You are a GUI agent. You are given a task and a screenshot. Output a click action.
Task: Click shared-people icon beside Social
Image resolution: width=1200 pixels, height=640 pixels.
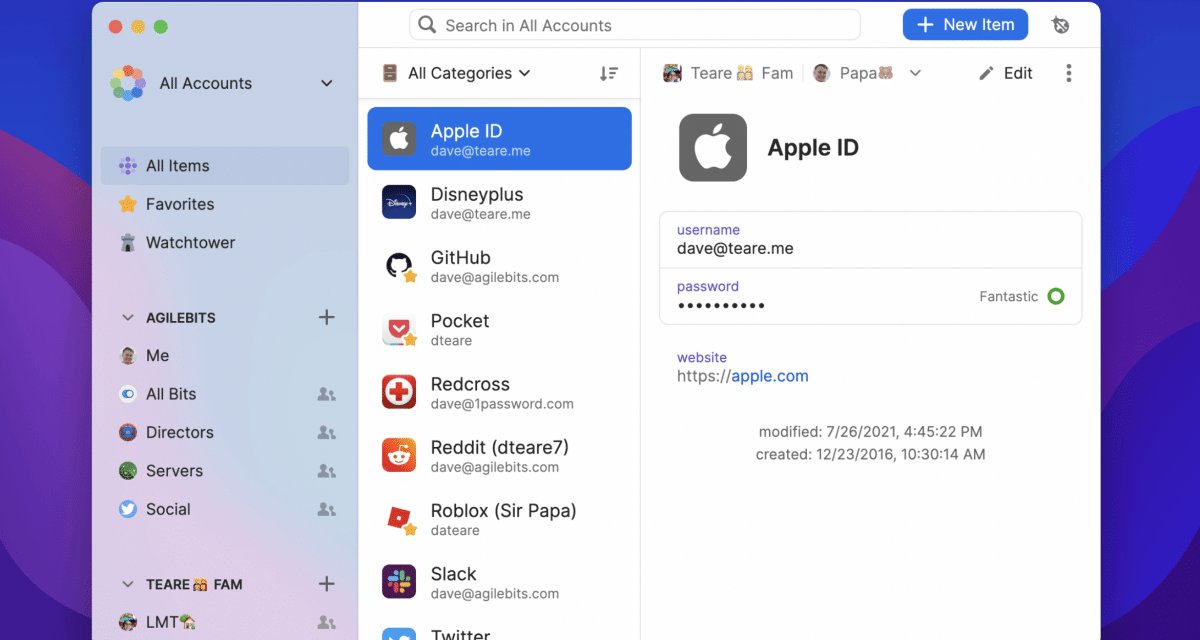(326, 509)
